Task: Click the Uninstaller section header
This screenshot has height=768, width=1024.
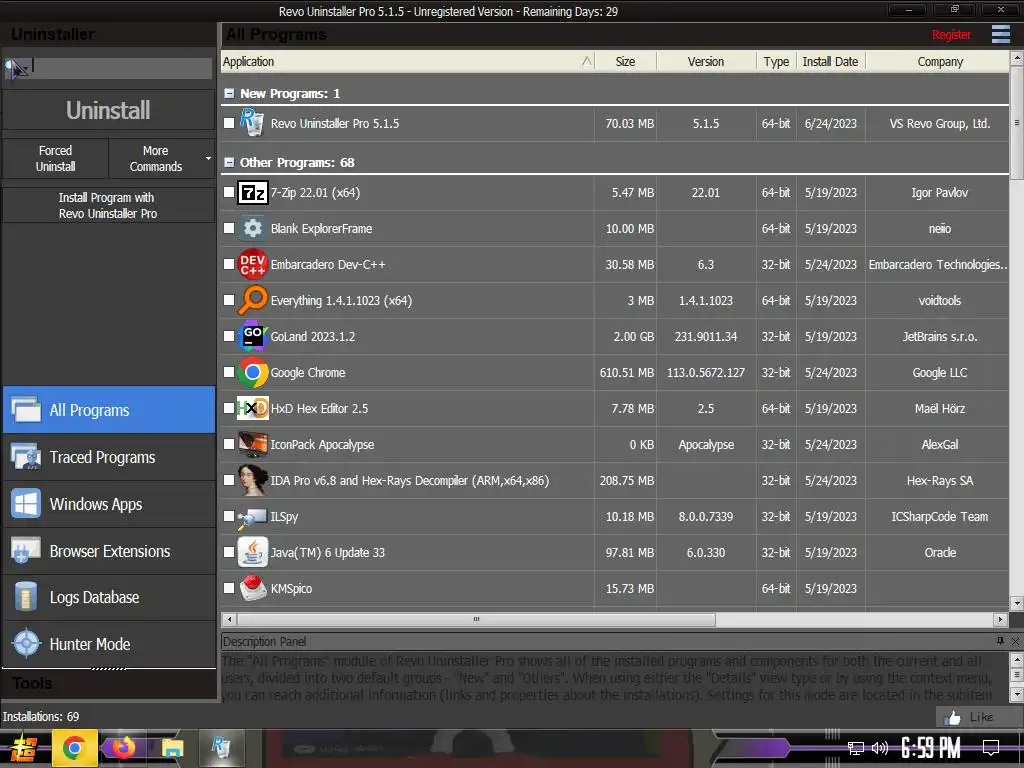Action: (x=109, y=34)
